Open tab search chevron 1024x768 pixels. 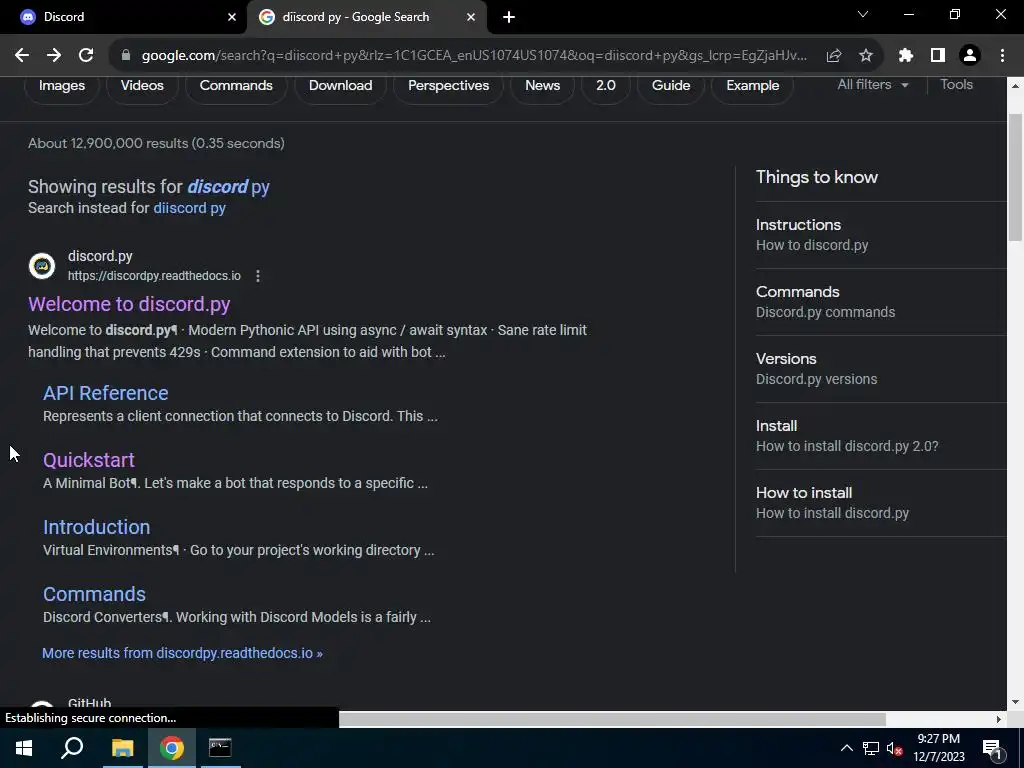pyautogui.click(x=863, y=14)
